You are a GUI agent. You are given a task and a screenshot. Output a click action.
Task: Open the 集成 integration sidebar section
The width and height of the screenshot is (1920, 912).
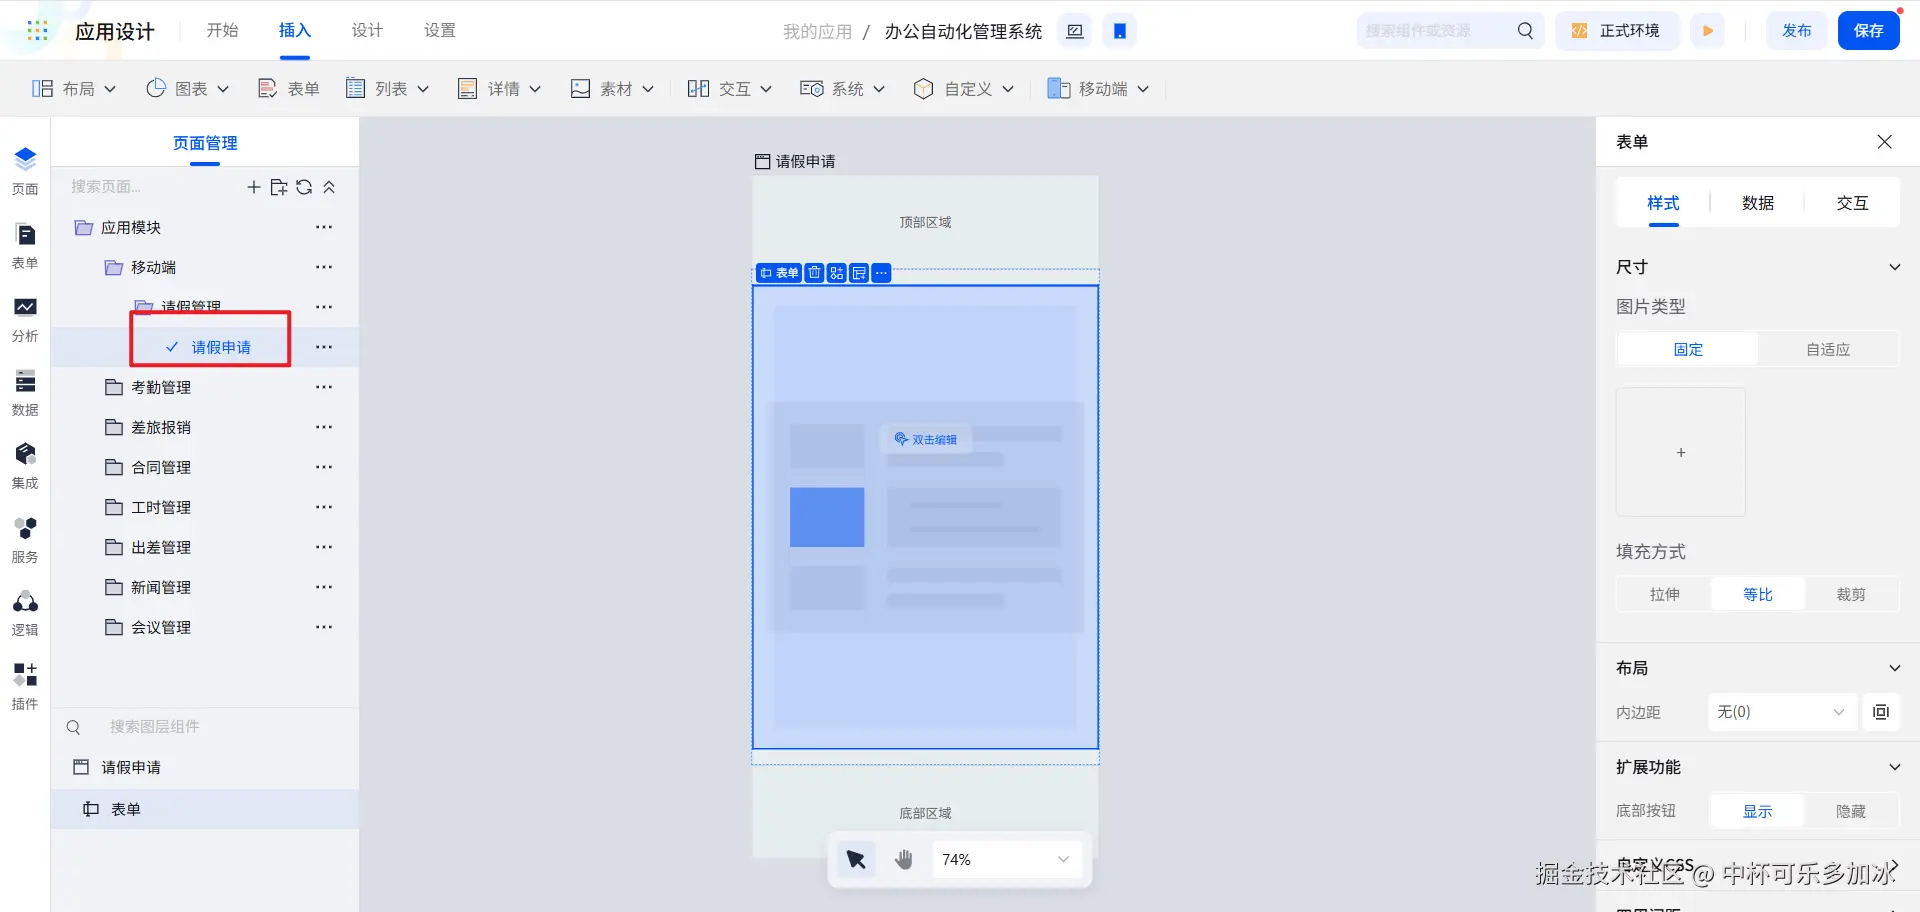tap(25, 466)
